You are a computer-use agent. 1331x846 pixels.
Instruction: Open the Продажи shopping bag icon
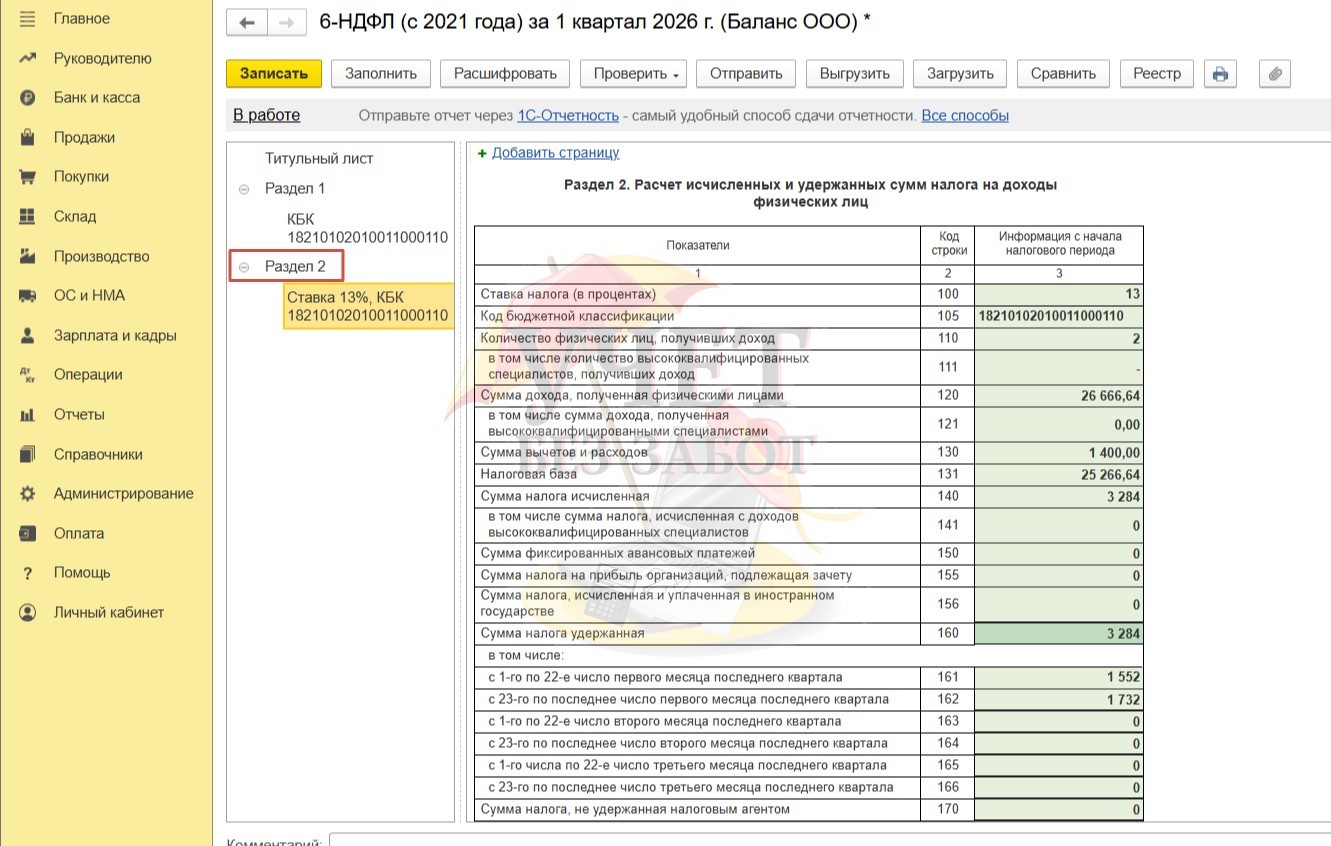click(x=28, y=138)
